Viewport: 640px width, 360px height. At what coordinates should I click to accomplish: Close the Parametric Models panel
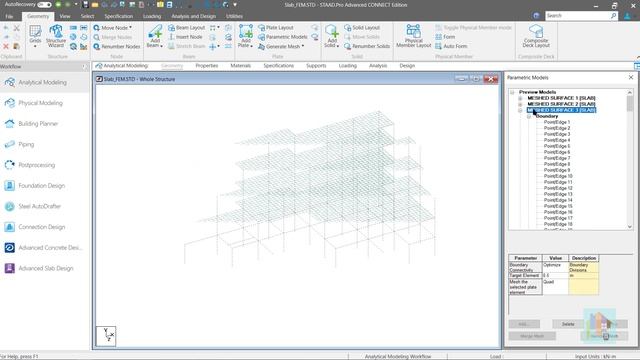coord(631,77)
